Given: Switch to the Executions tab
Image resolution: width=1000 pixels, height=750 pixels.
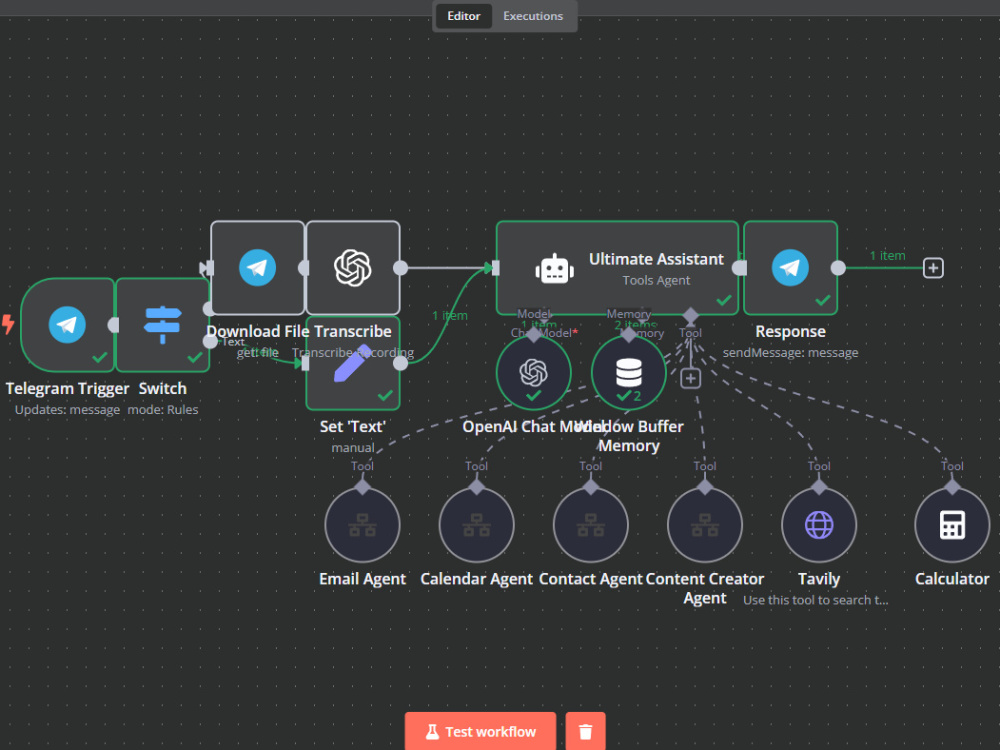Looking at the screenshot, I should (533, 16).
